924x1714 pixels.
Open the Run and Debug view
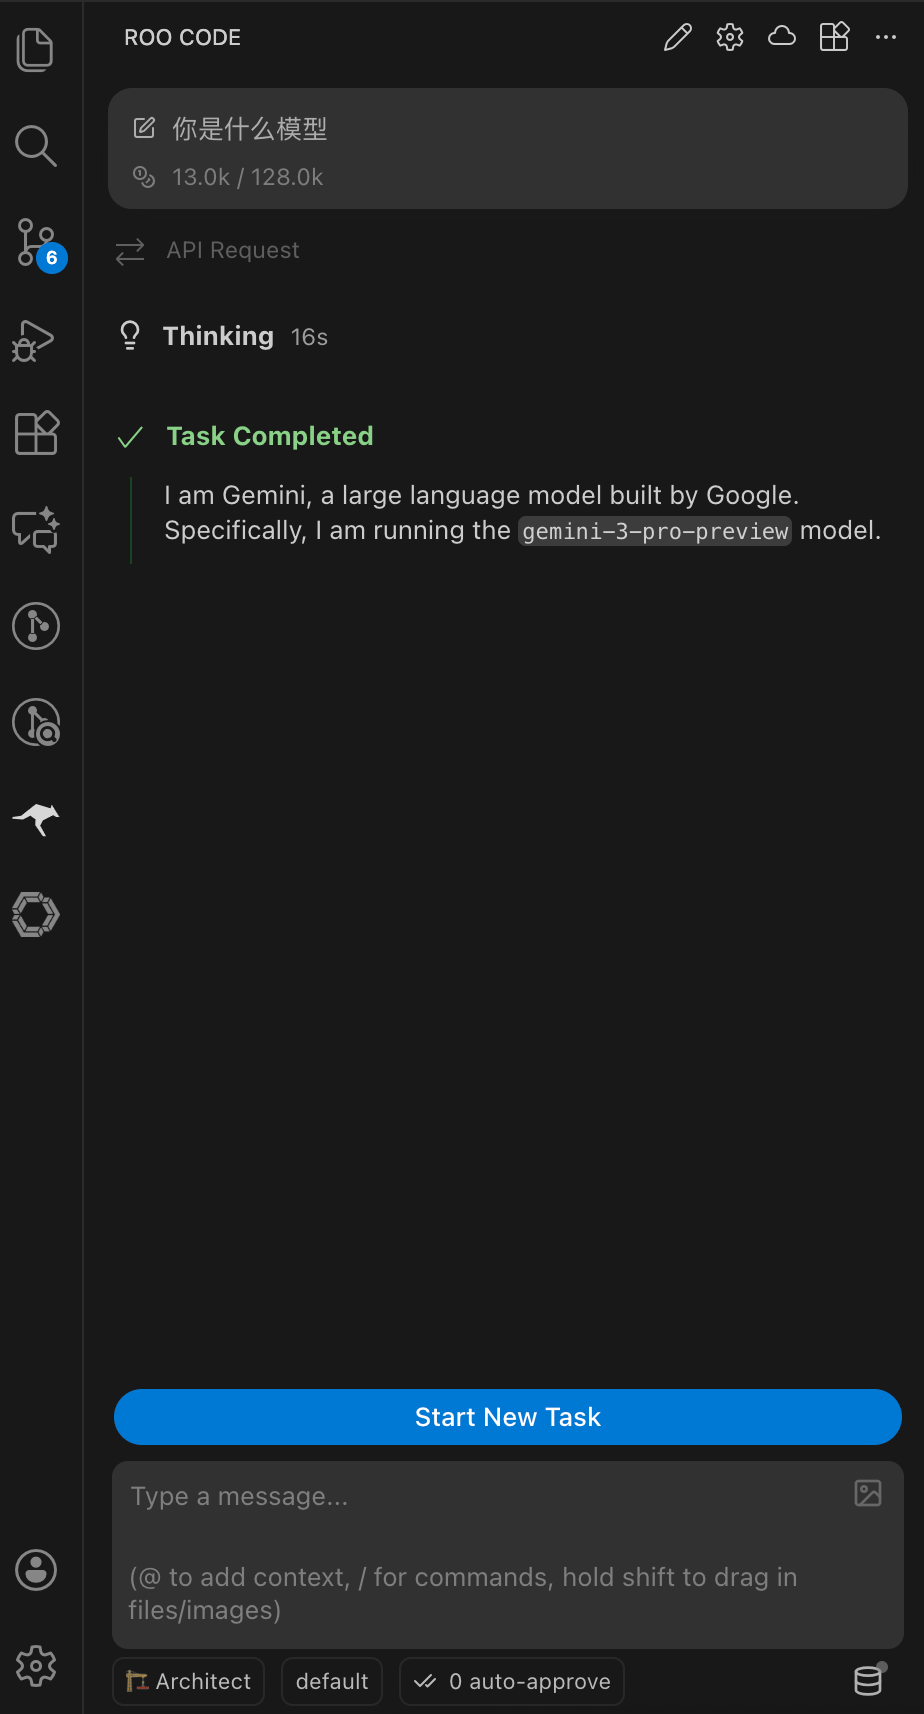[36, 340]
